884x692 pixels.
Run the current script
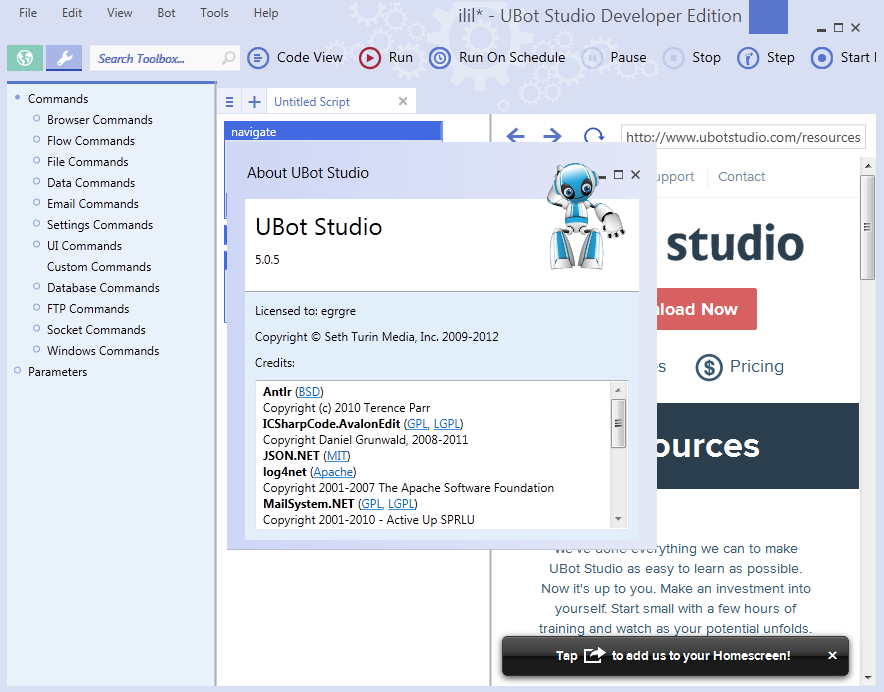386,57
